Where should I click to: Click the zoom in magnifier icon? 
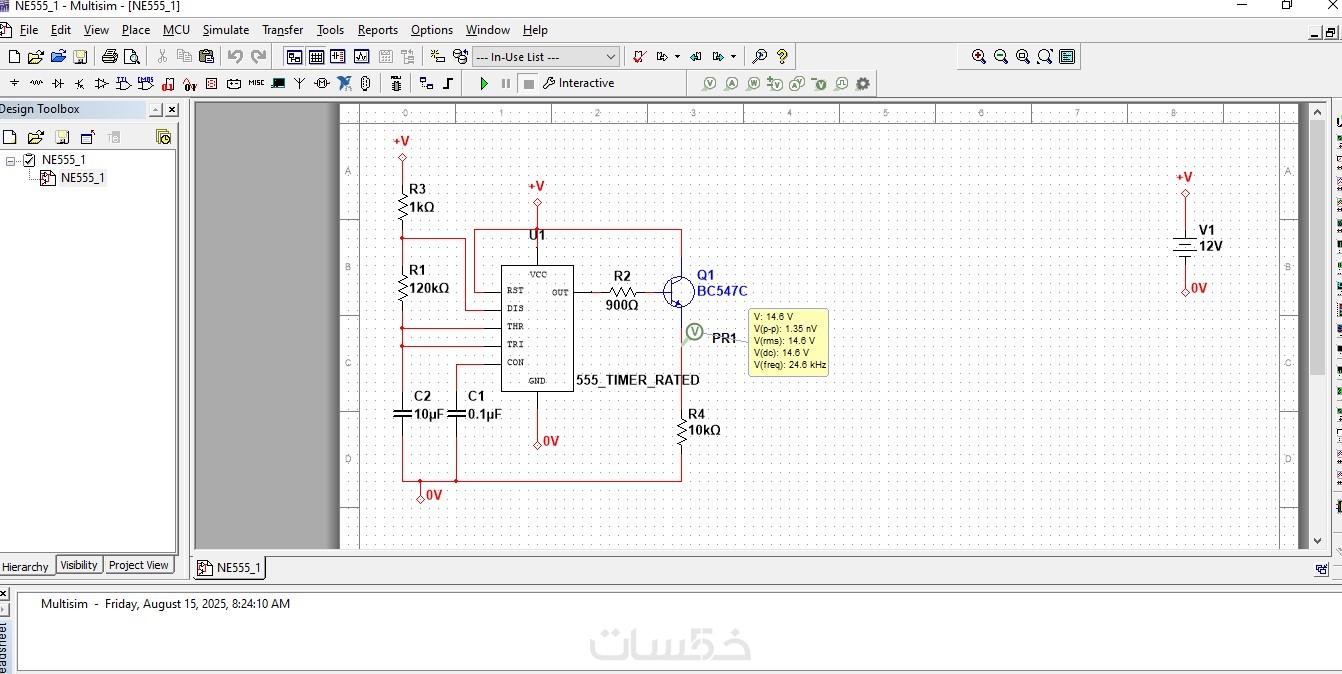point(979,57)
